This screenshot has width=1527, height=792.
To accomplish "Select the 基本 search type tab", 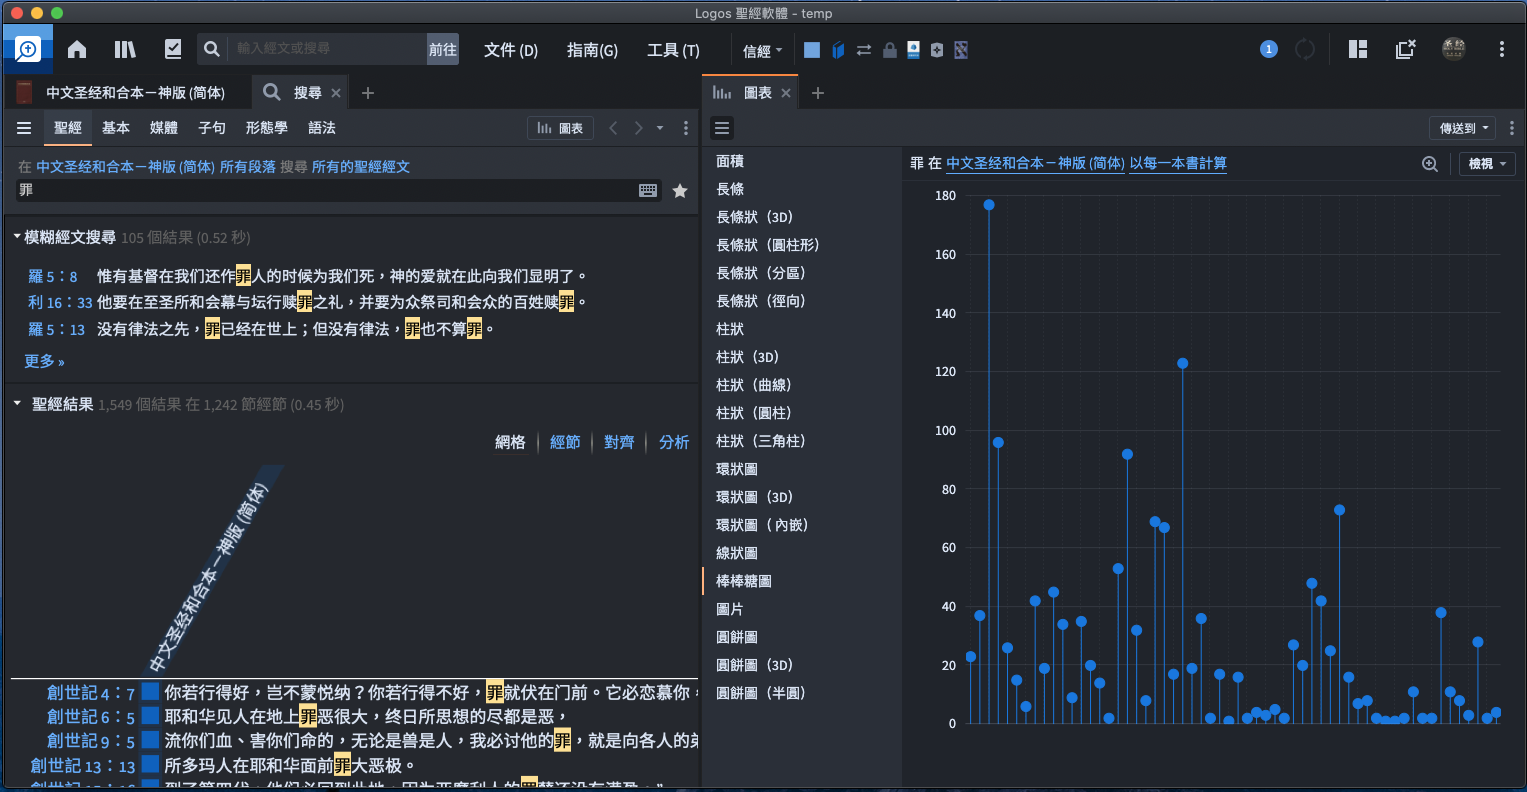I will (x=116, y=128).
